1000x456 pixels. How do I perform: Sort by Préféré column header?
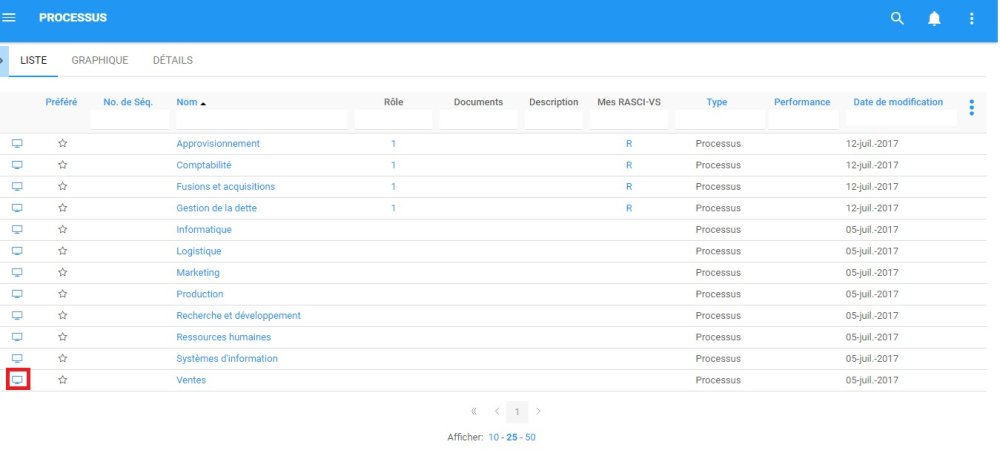click(x=61, y=102)
